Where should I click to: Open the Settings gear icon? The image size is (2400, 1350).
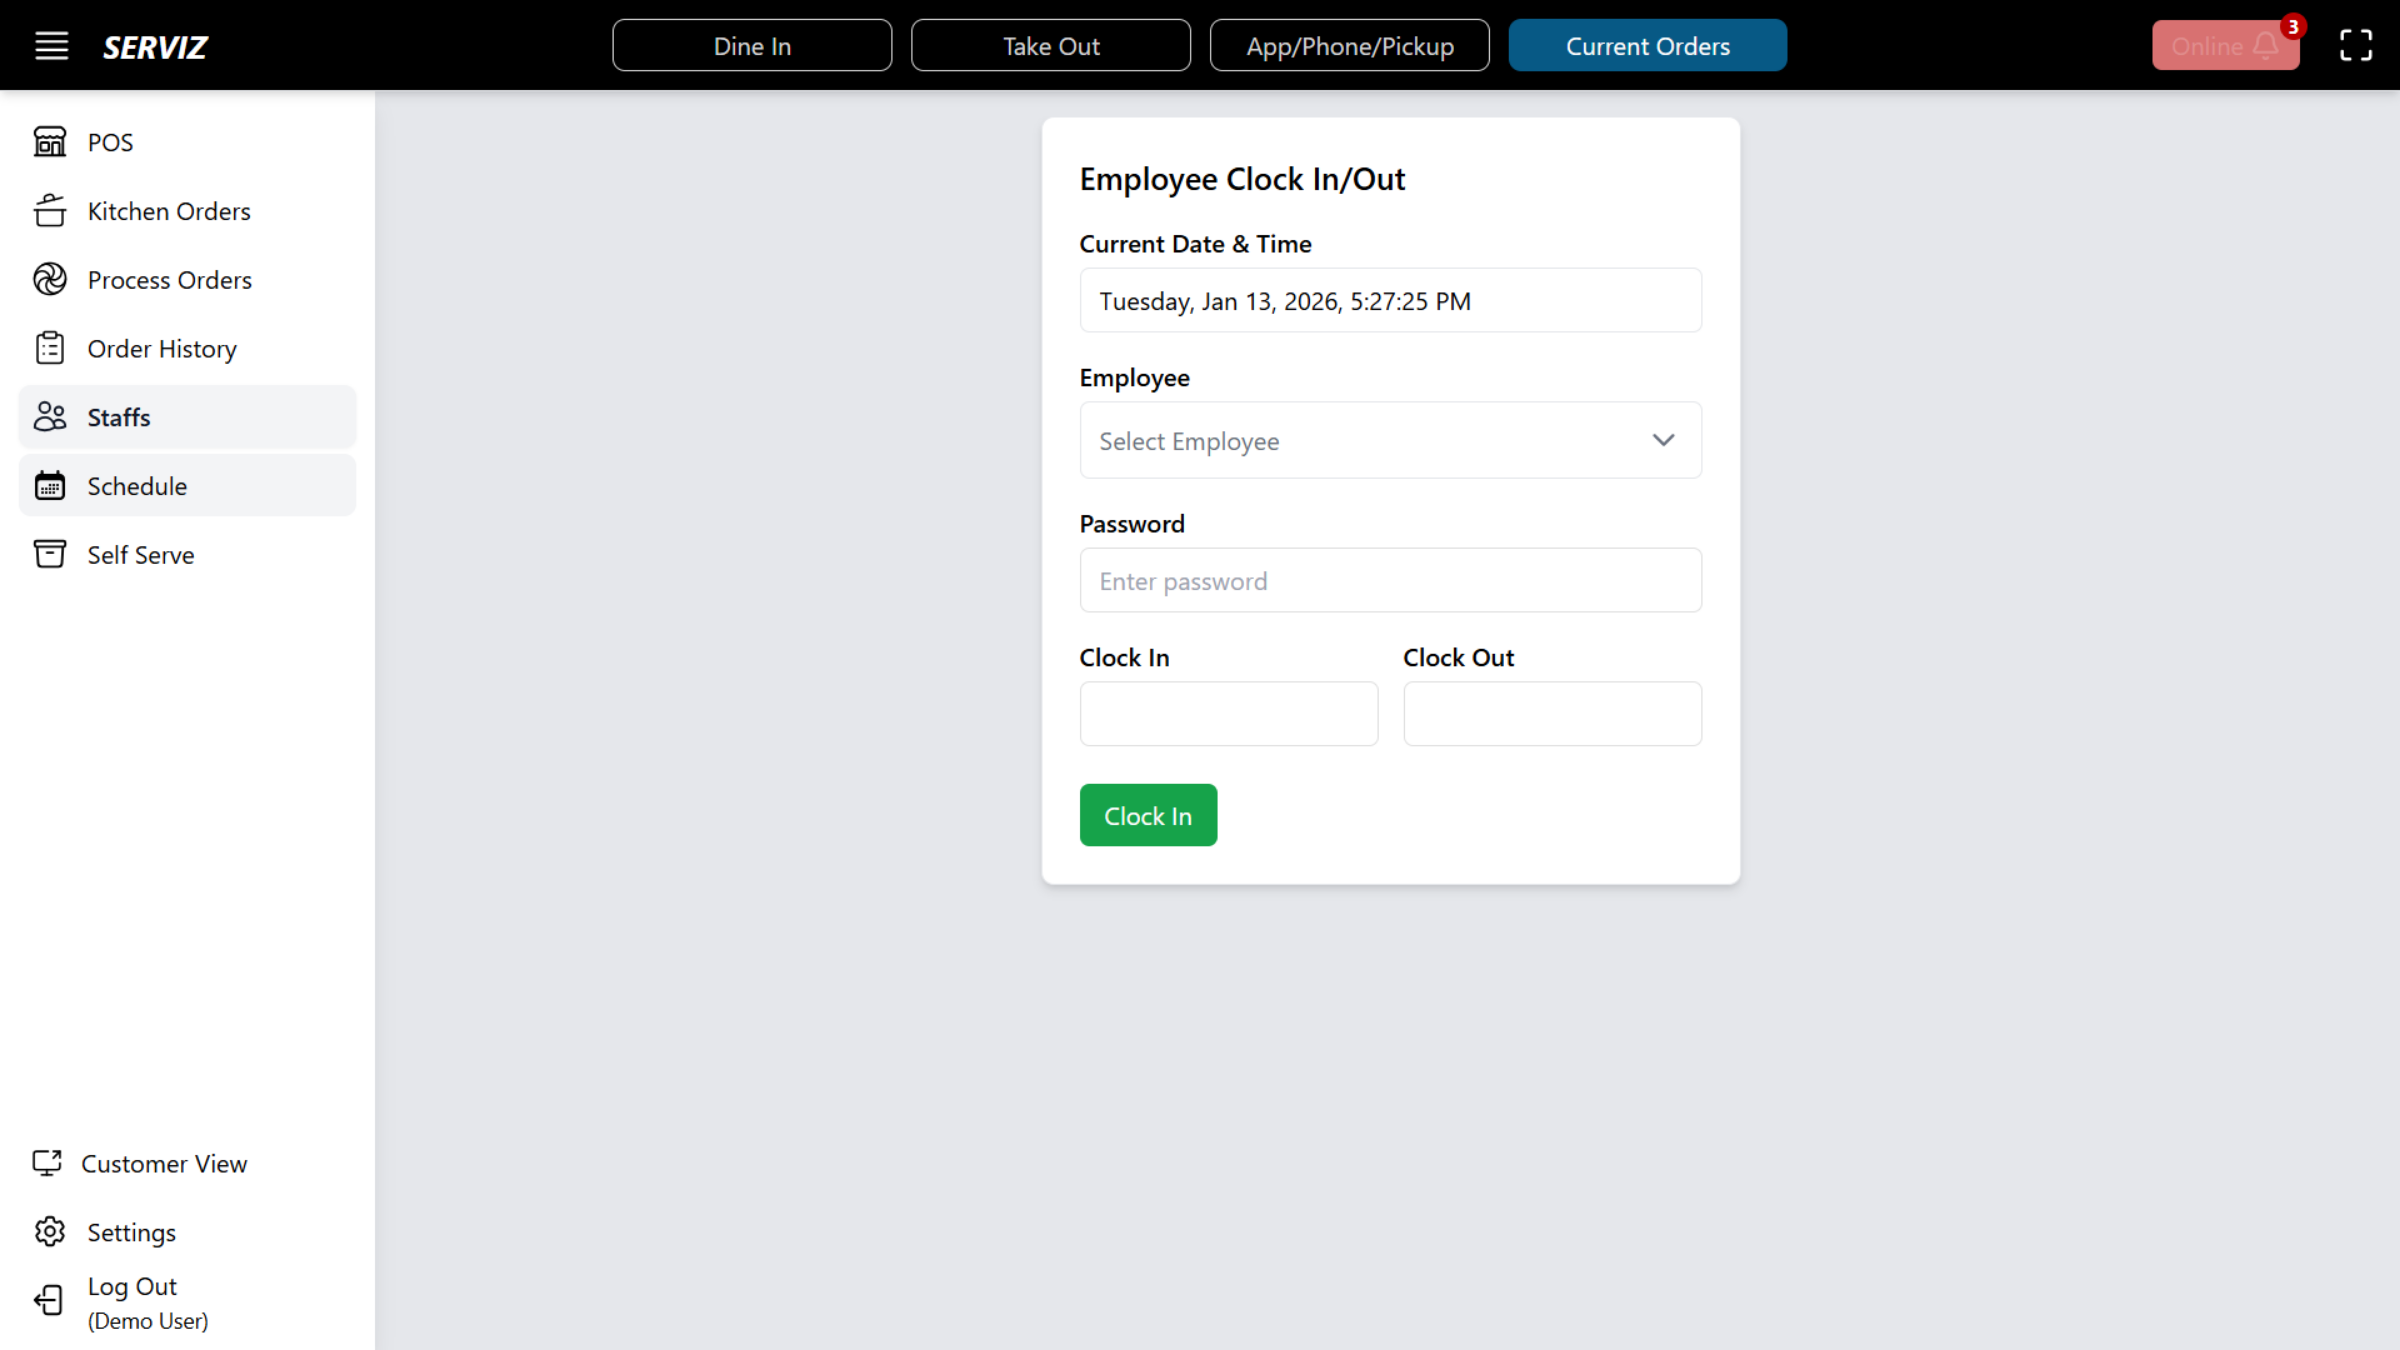[50, 1232]
